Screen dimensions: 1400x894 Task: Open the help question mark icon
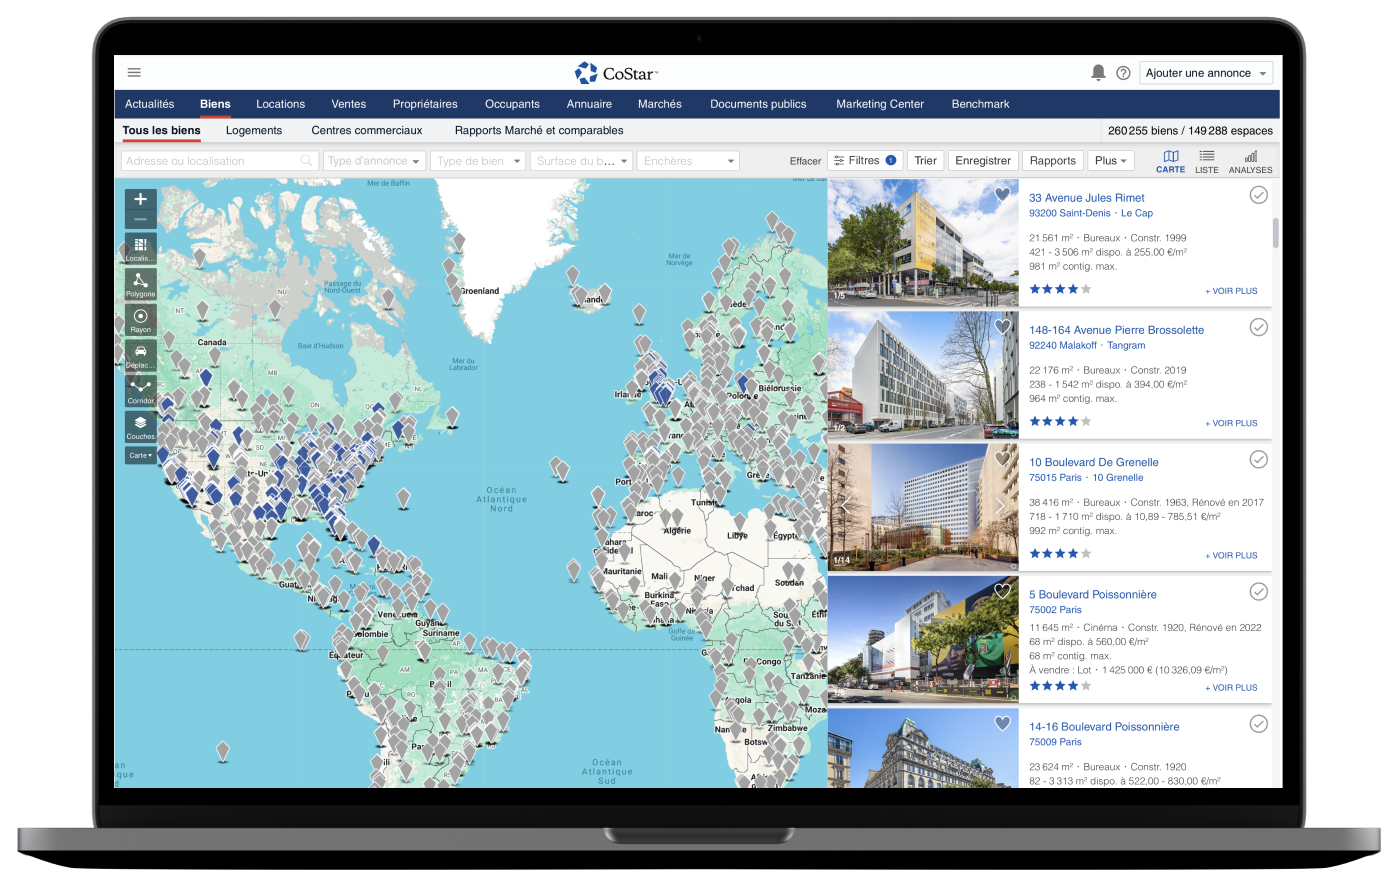(x=1123, y=73)
